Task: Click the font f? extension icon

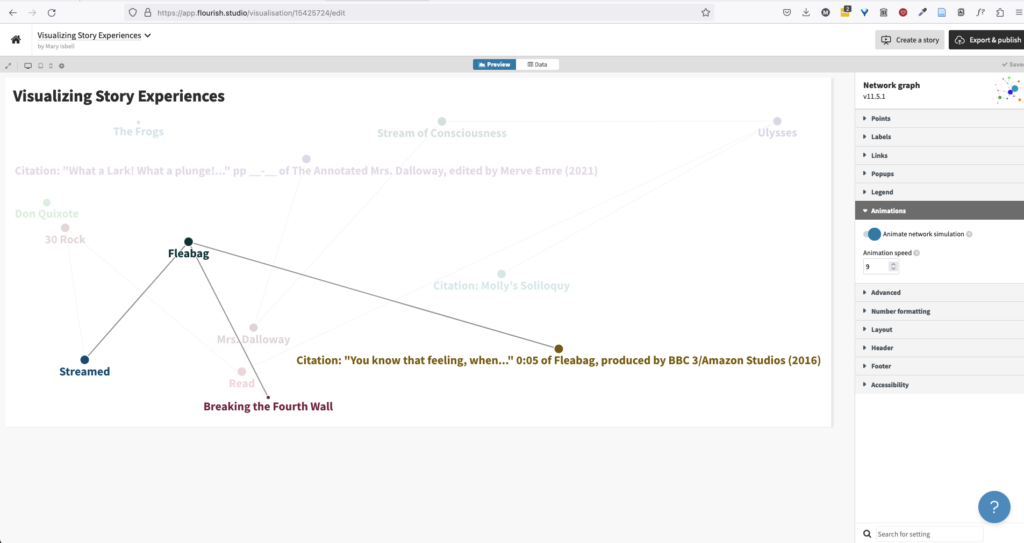Action: point(980,12)
